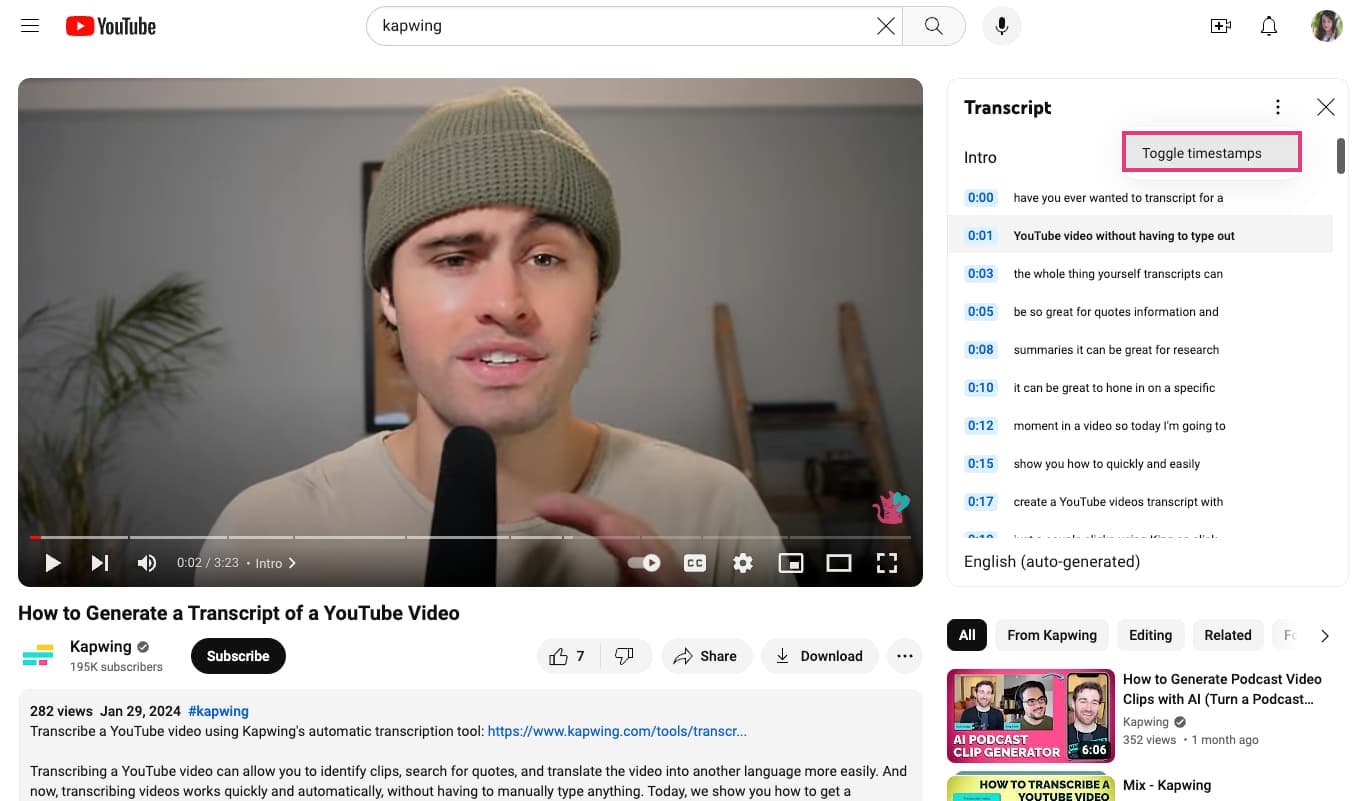Subscribe to Kapwing channel
1367x801 pixels.
[238, 656]
